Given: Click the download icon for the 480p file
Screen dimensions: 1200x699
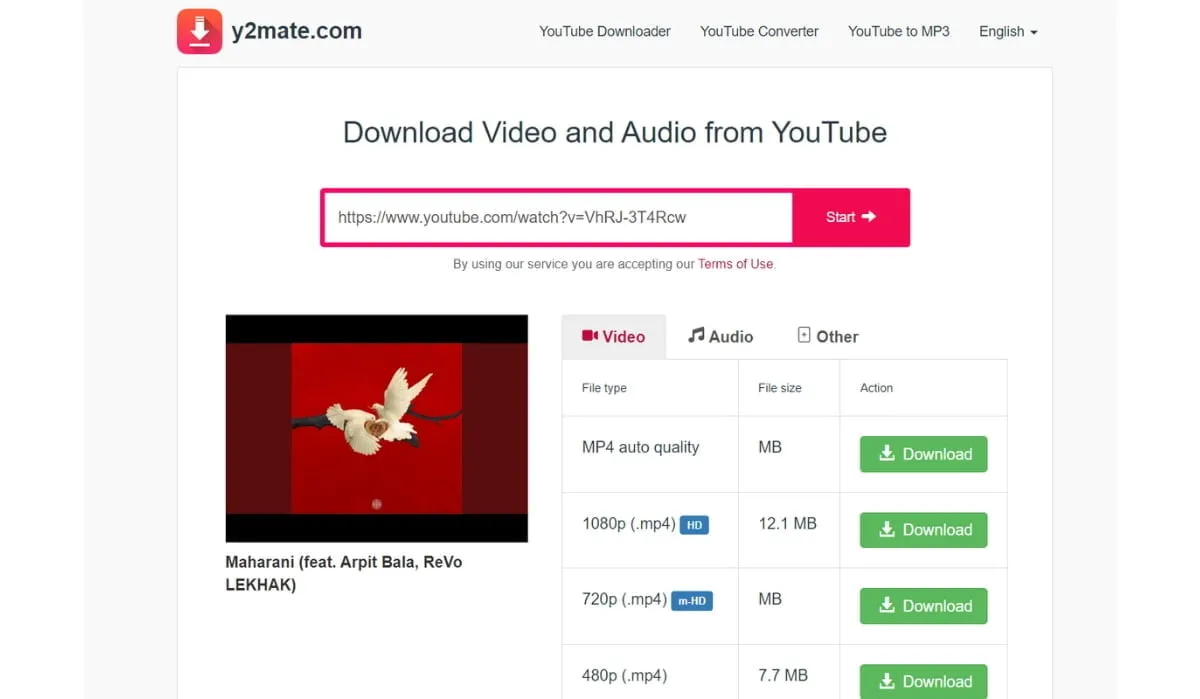Looking at the screenshot, I should 888,681.
